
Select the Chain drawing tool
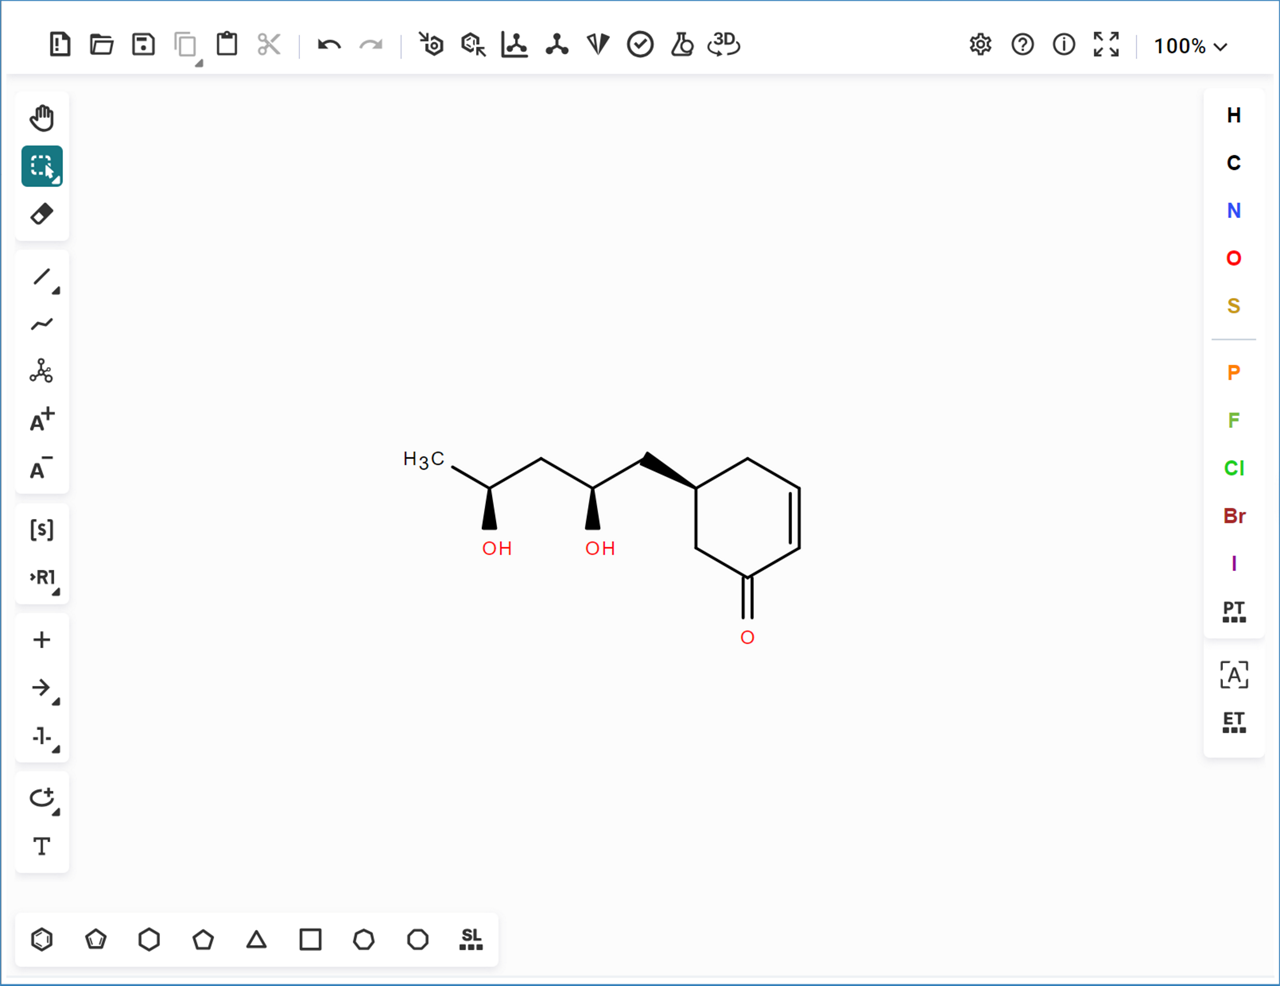tap(42, 324)
